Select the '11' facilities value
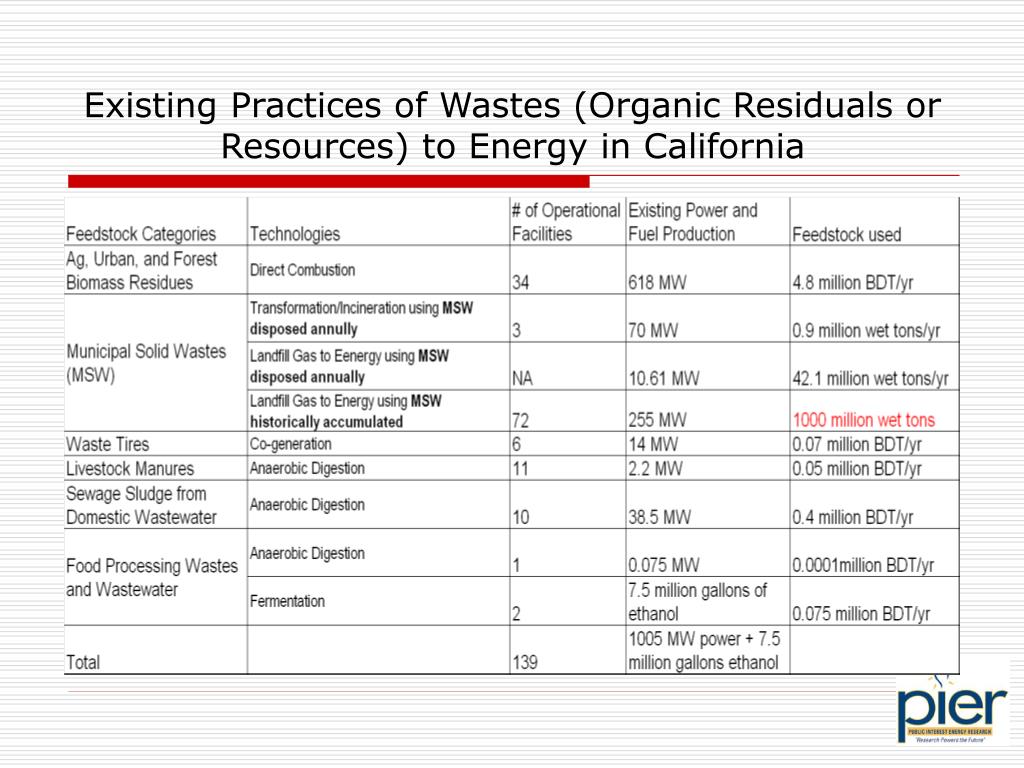The image size is (1024, 768). 520,468
